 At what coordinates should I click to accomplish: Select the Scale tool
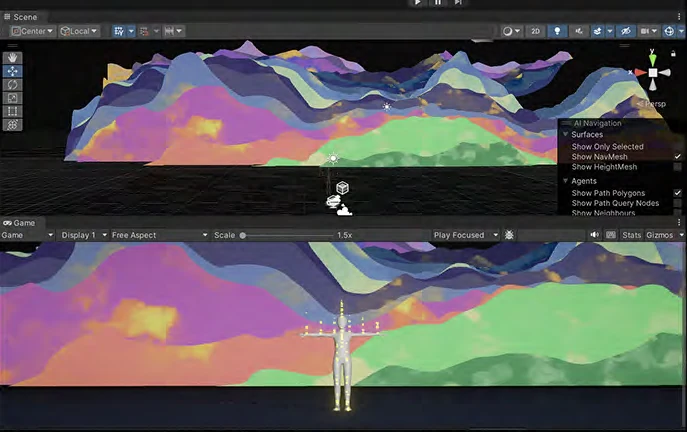[x=12, y=98]
